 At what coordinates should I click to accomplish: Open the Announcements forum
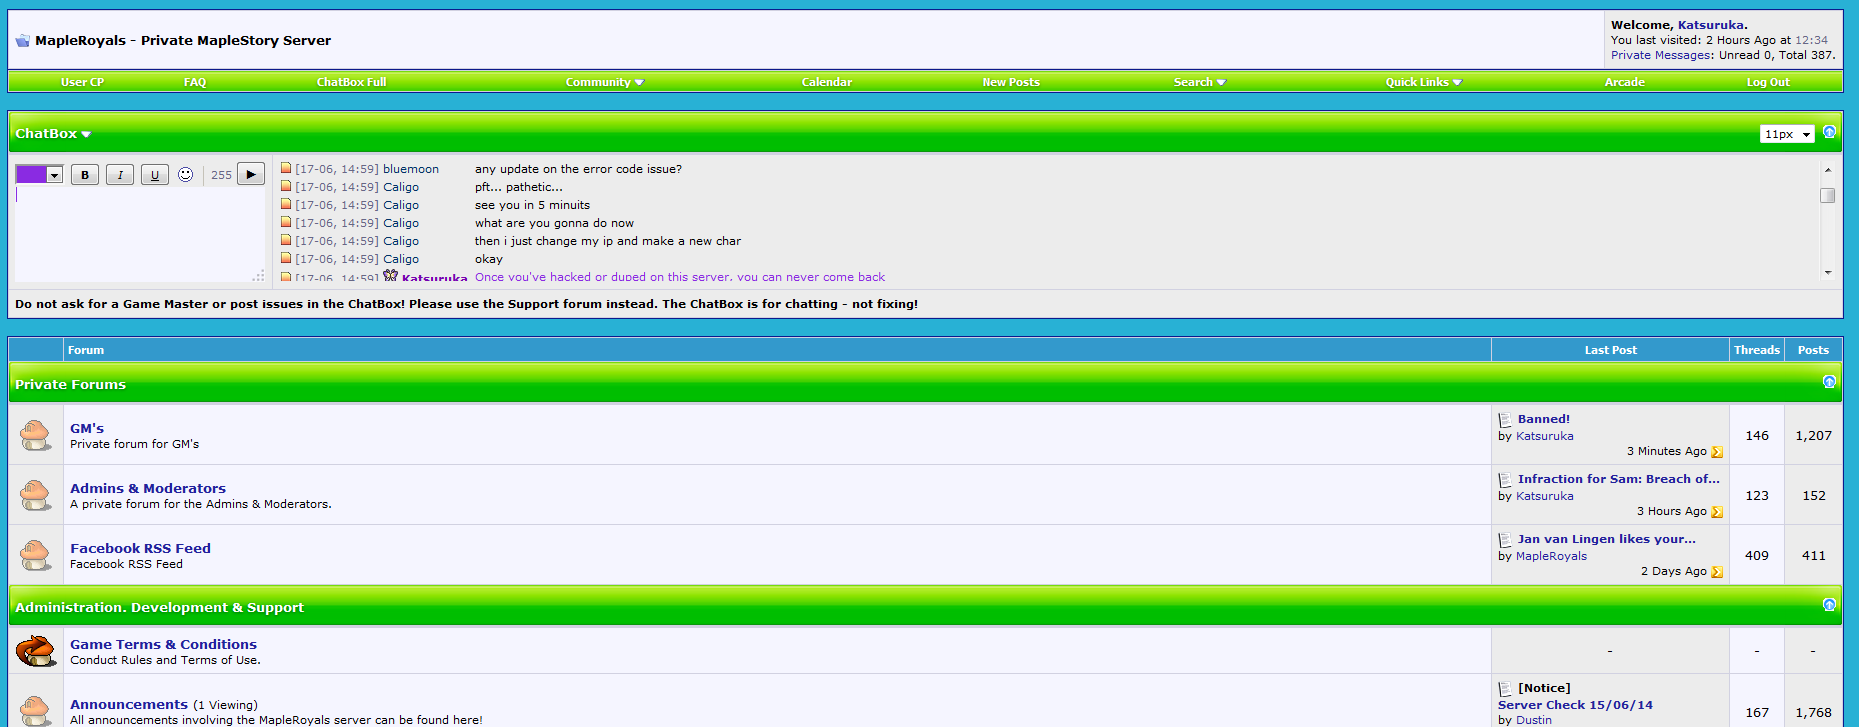(129, 704)
